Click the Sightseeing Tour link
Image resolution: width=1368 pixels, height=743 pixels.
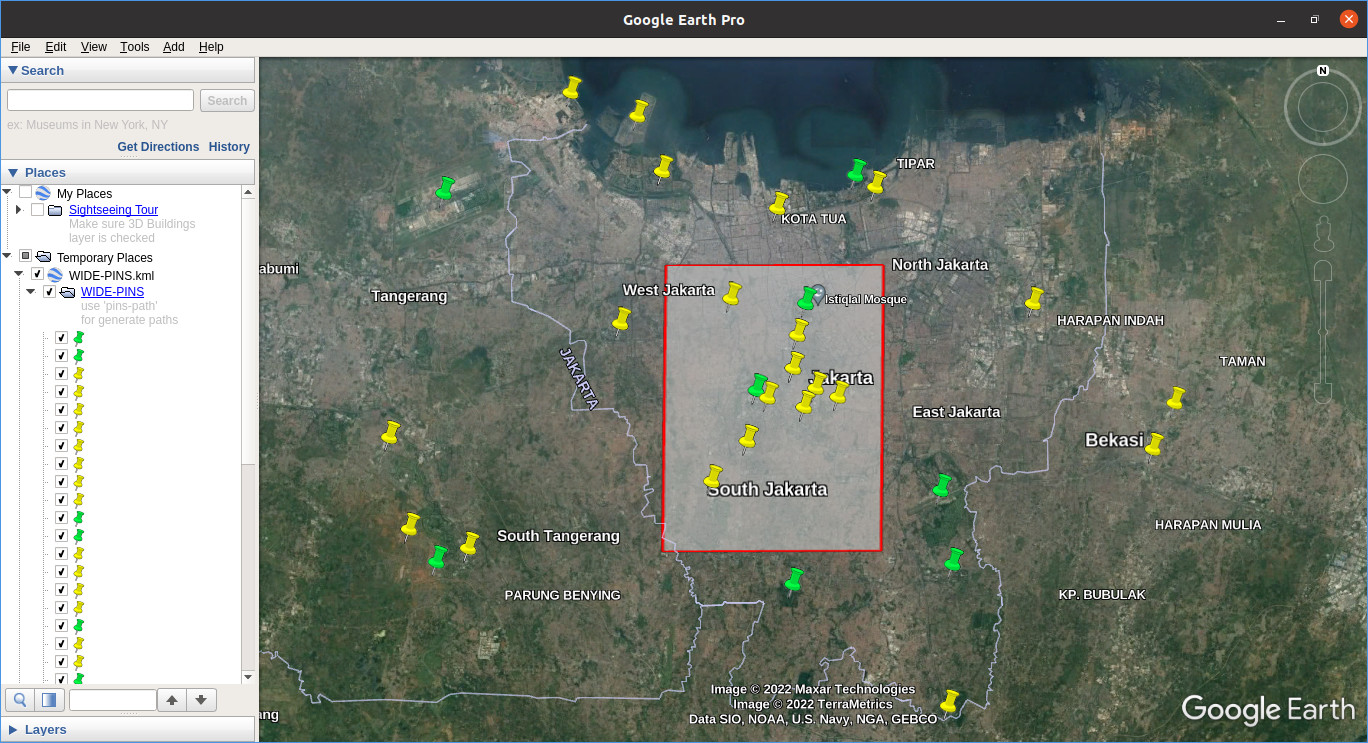113,210
